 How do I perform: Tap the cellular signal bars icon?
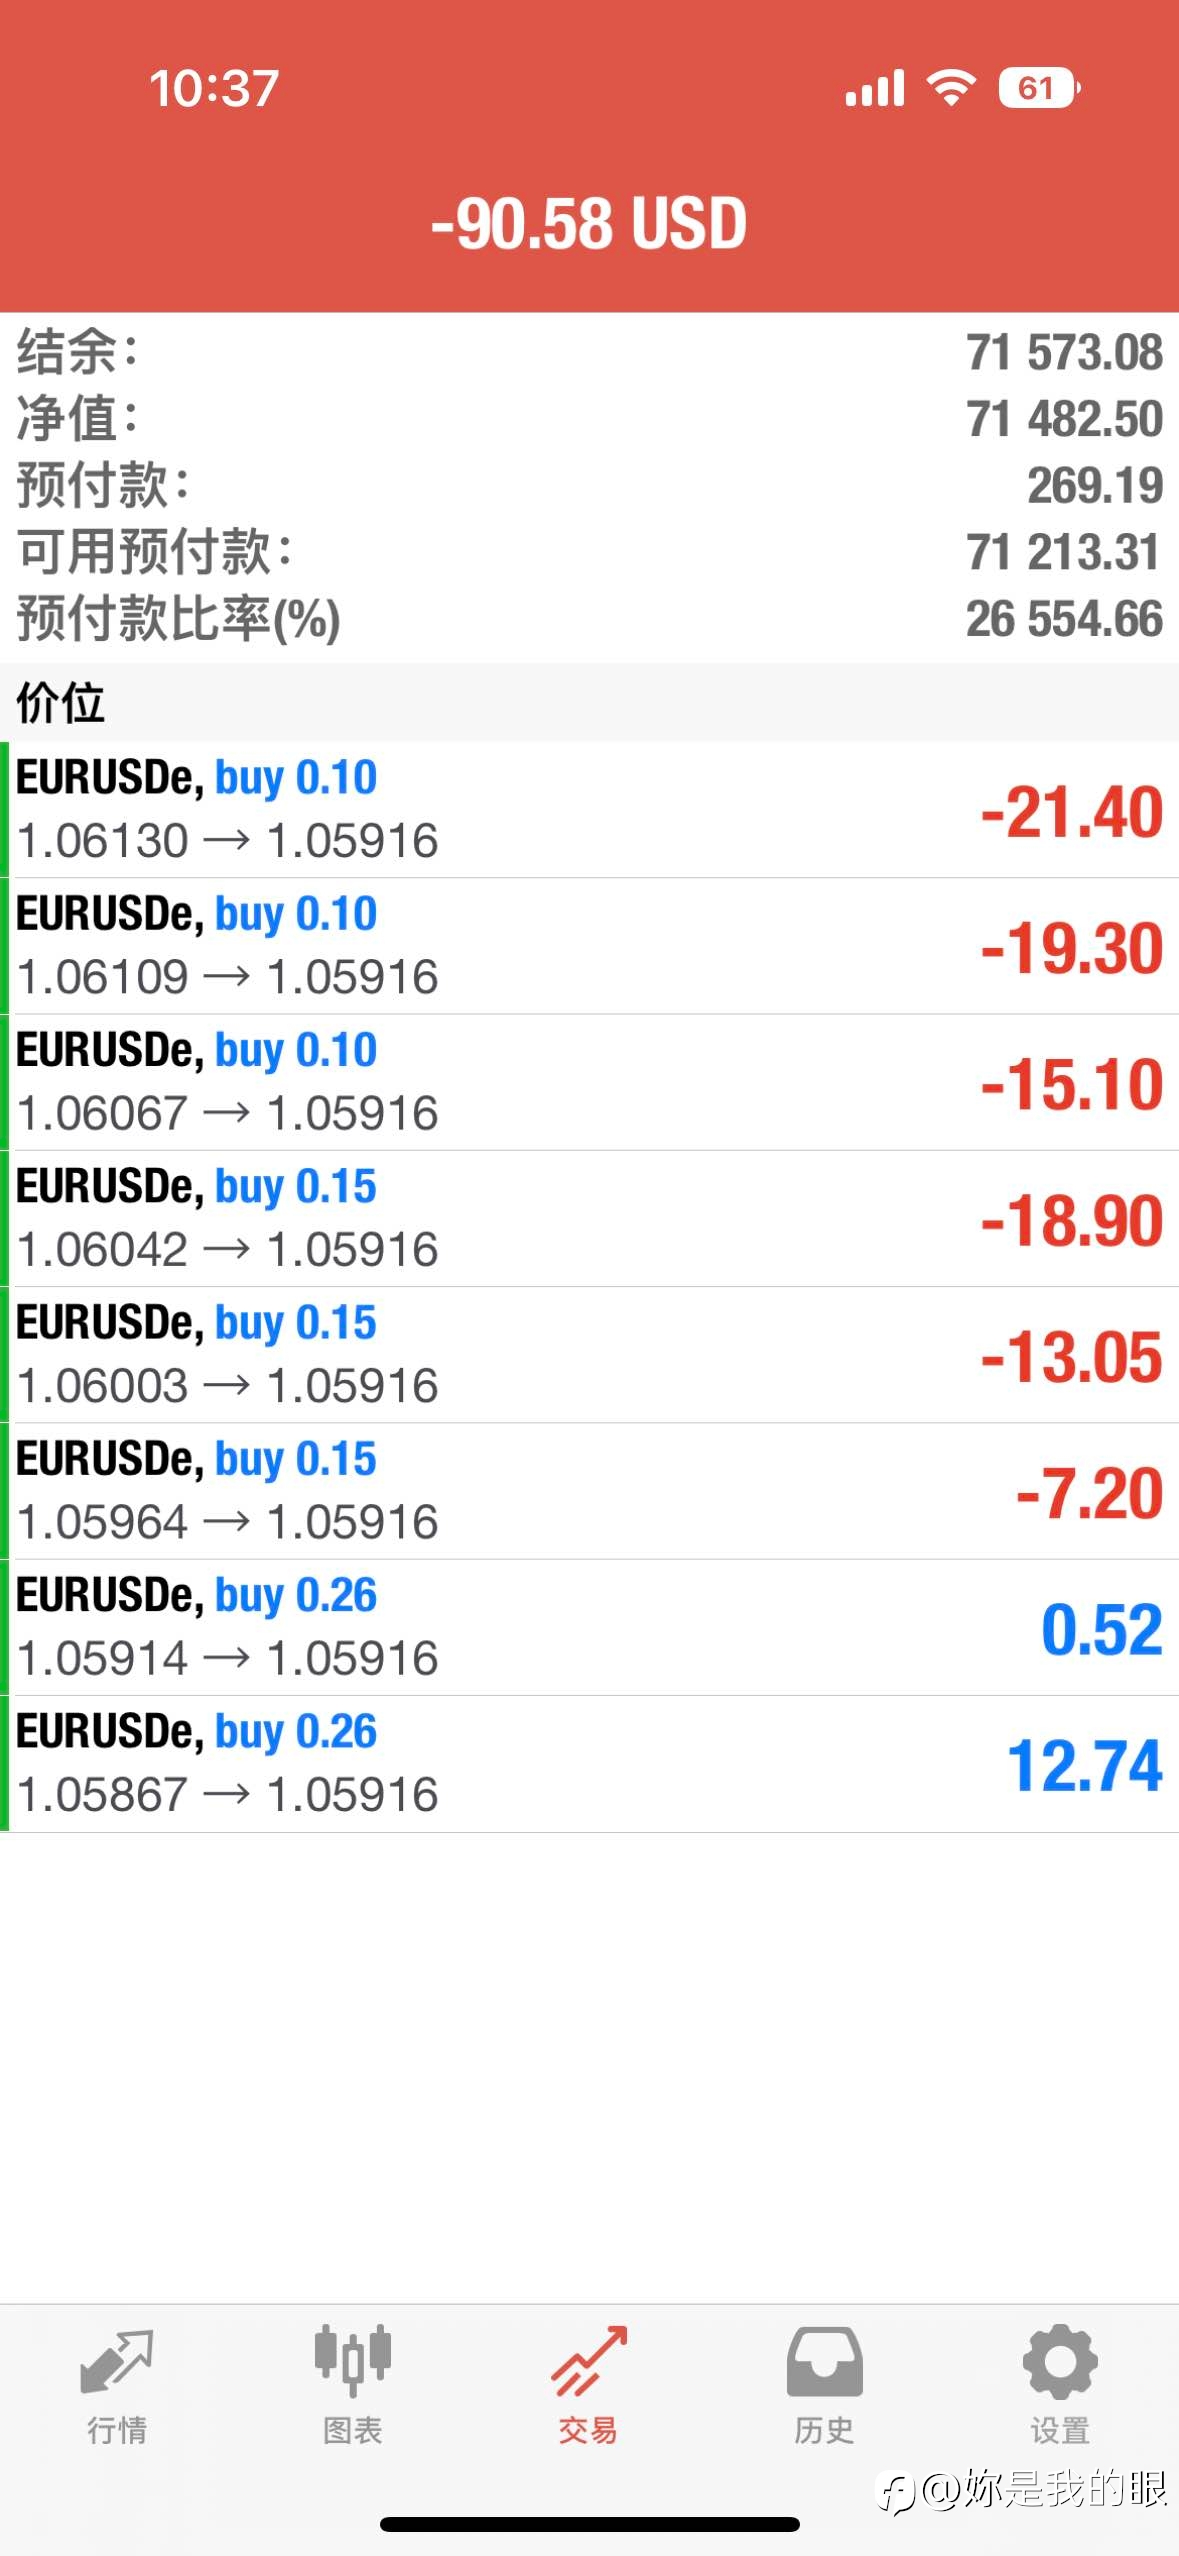(875, 88)
